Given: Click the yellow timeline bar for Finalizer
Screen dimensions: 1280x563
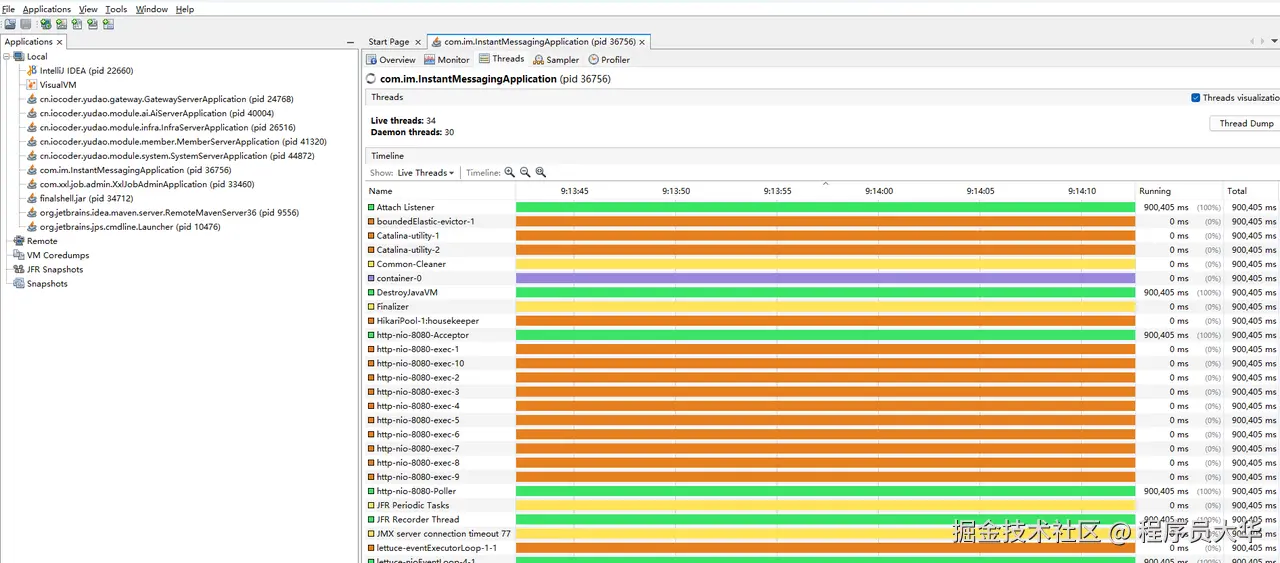Looking at the screenshot, I should [825, 307].
